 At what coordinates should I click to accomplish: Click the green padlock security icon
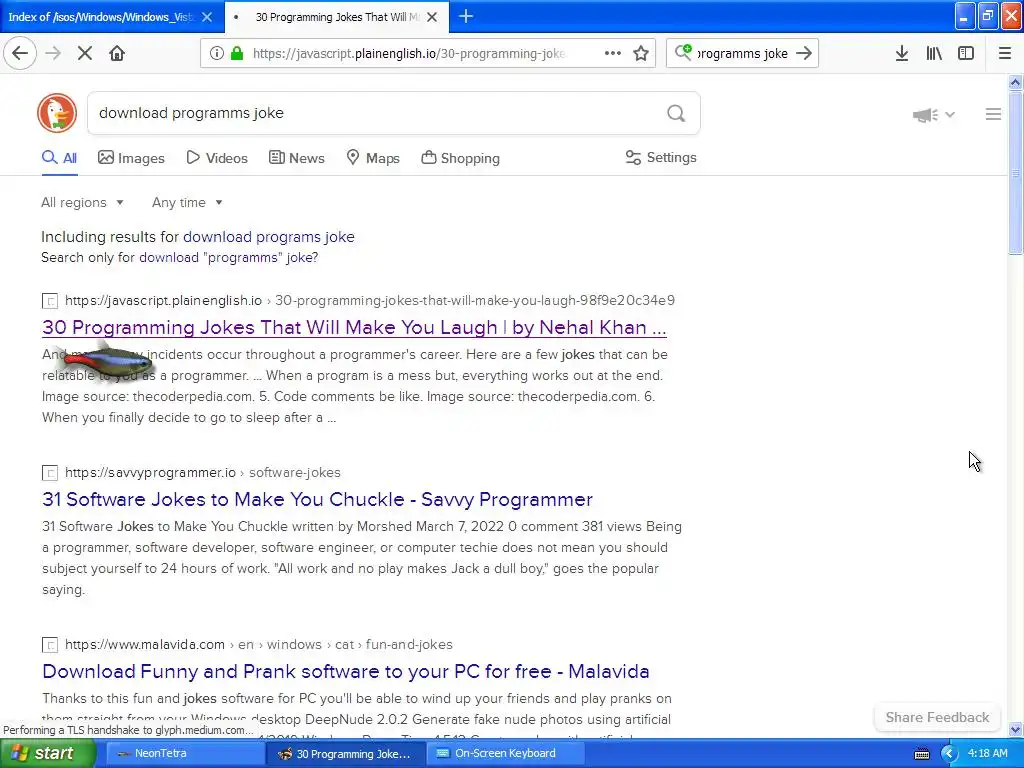tap(237, 53)
